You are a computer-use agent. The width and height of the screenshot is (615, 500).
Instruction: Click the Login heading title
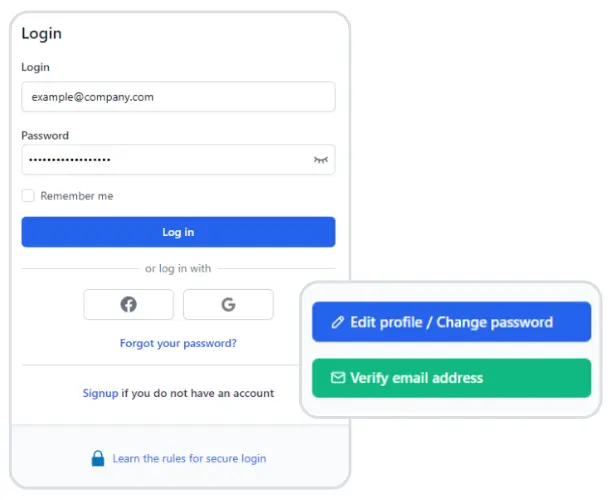point(41,34)
